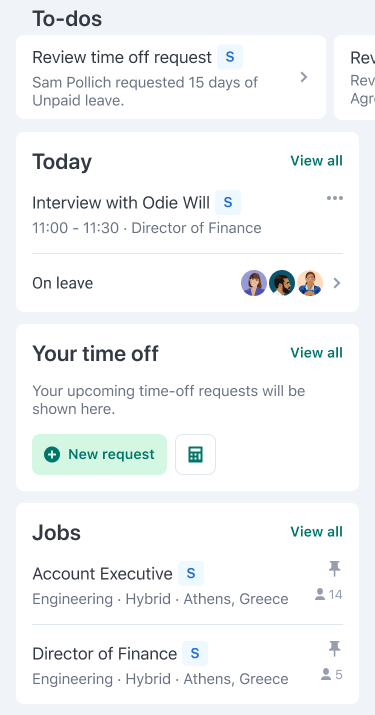The height and width of the screenshot is (715, 375).
Task: Click the third avatar in On leave
Action: (x=310, y=283)
